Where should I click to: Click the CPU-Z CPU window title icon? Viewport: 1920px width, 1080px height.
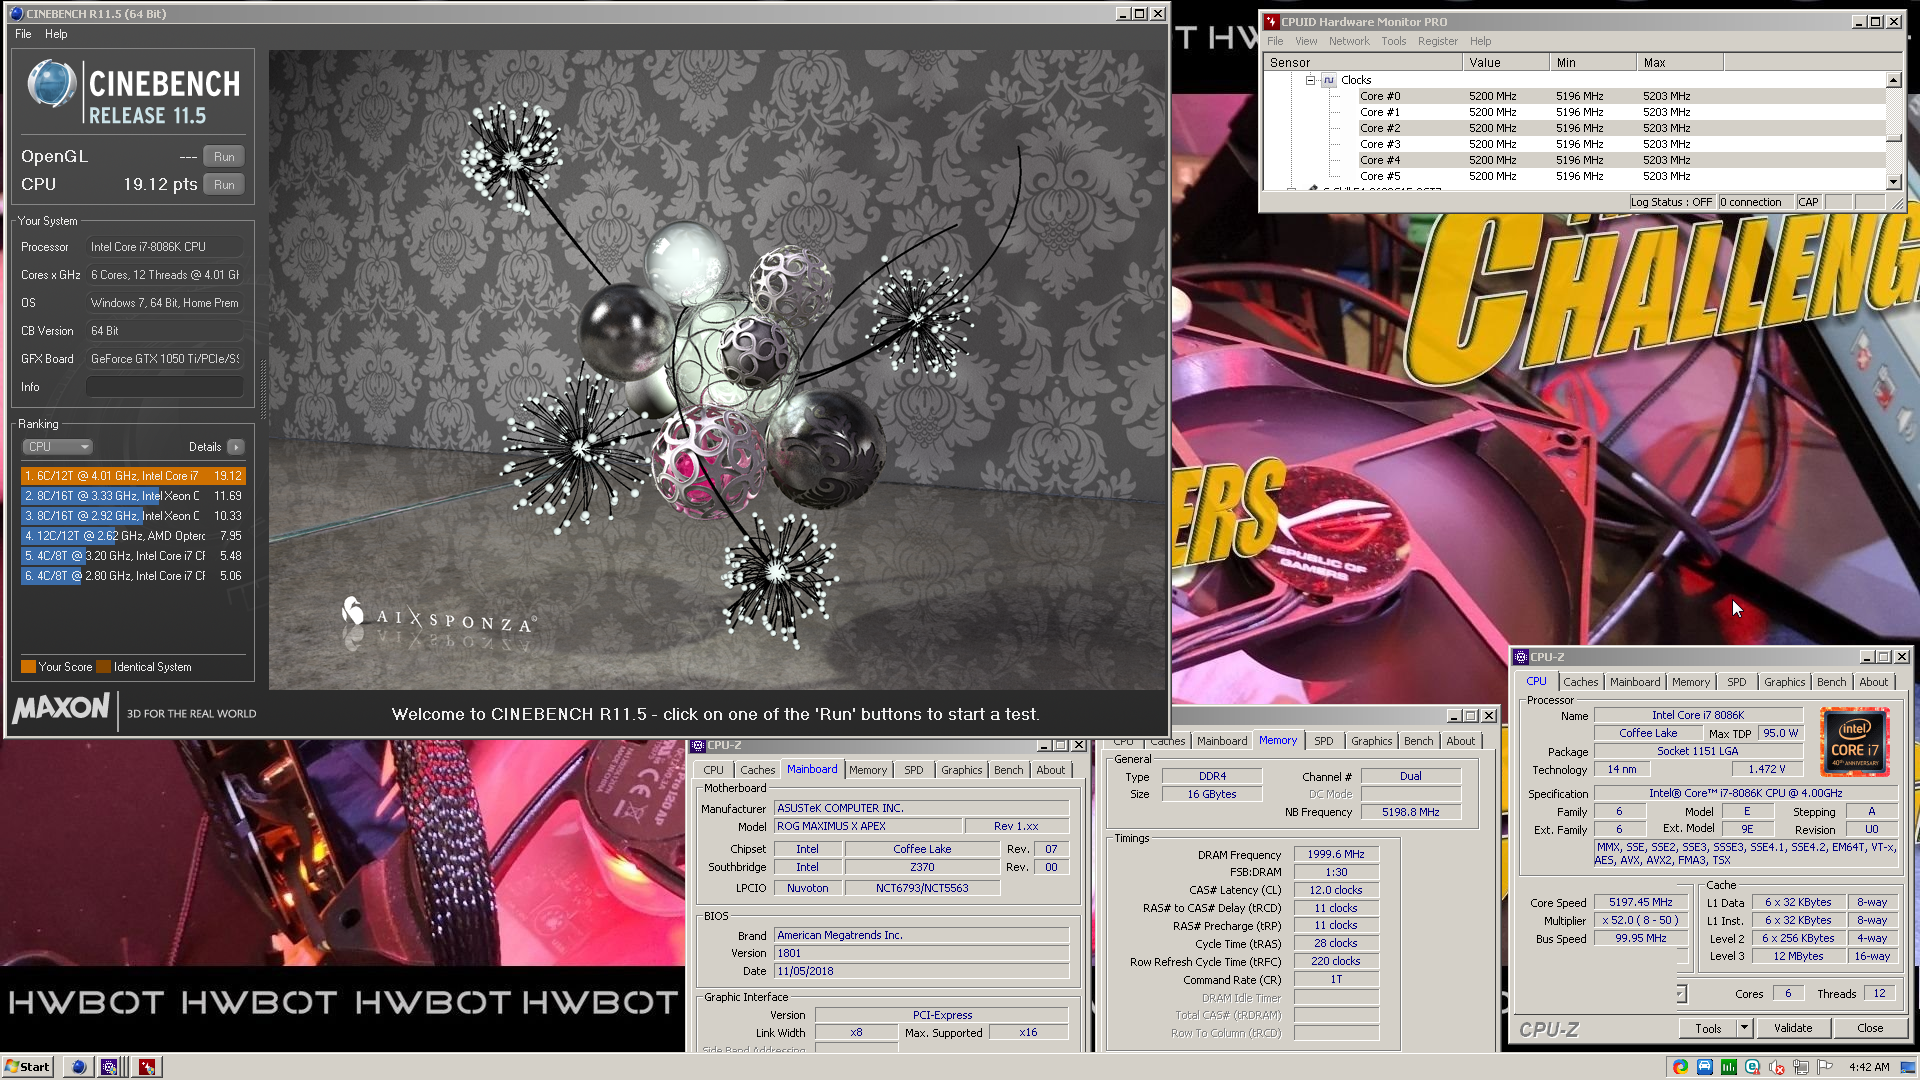1521,657
